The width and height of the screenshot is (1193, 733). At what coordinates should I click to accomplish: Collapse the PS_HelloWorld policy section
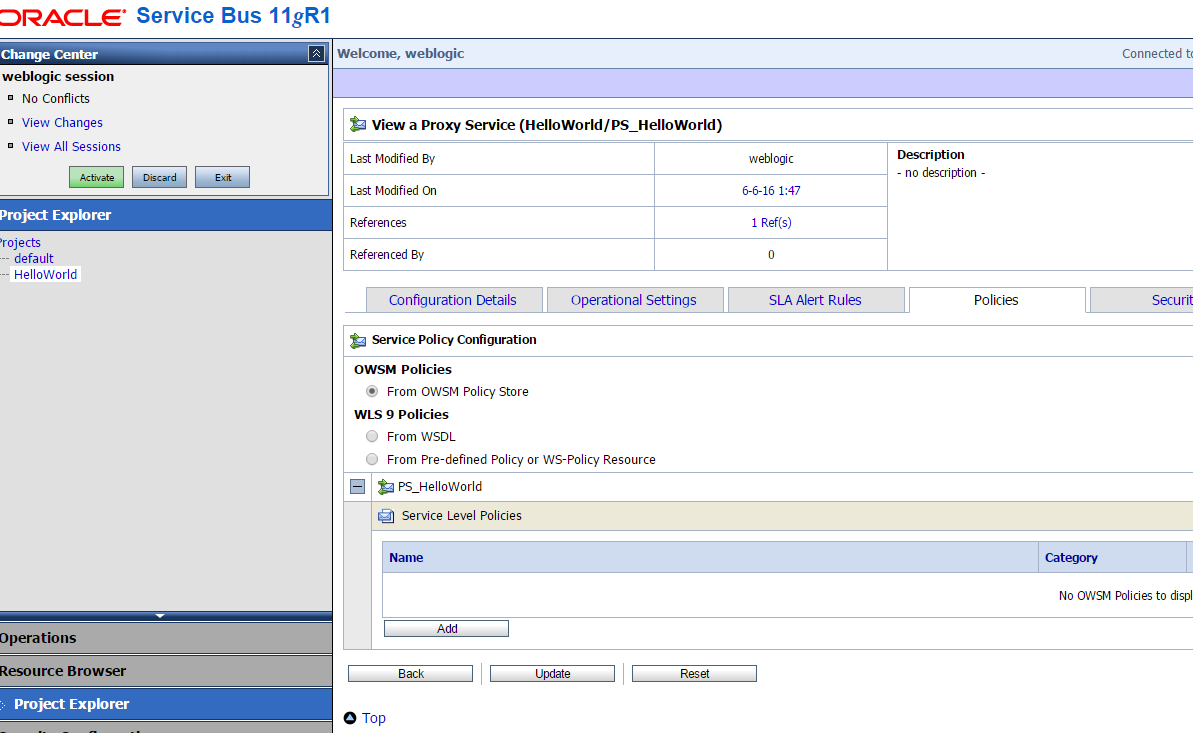357,487
